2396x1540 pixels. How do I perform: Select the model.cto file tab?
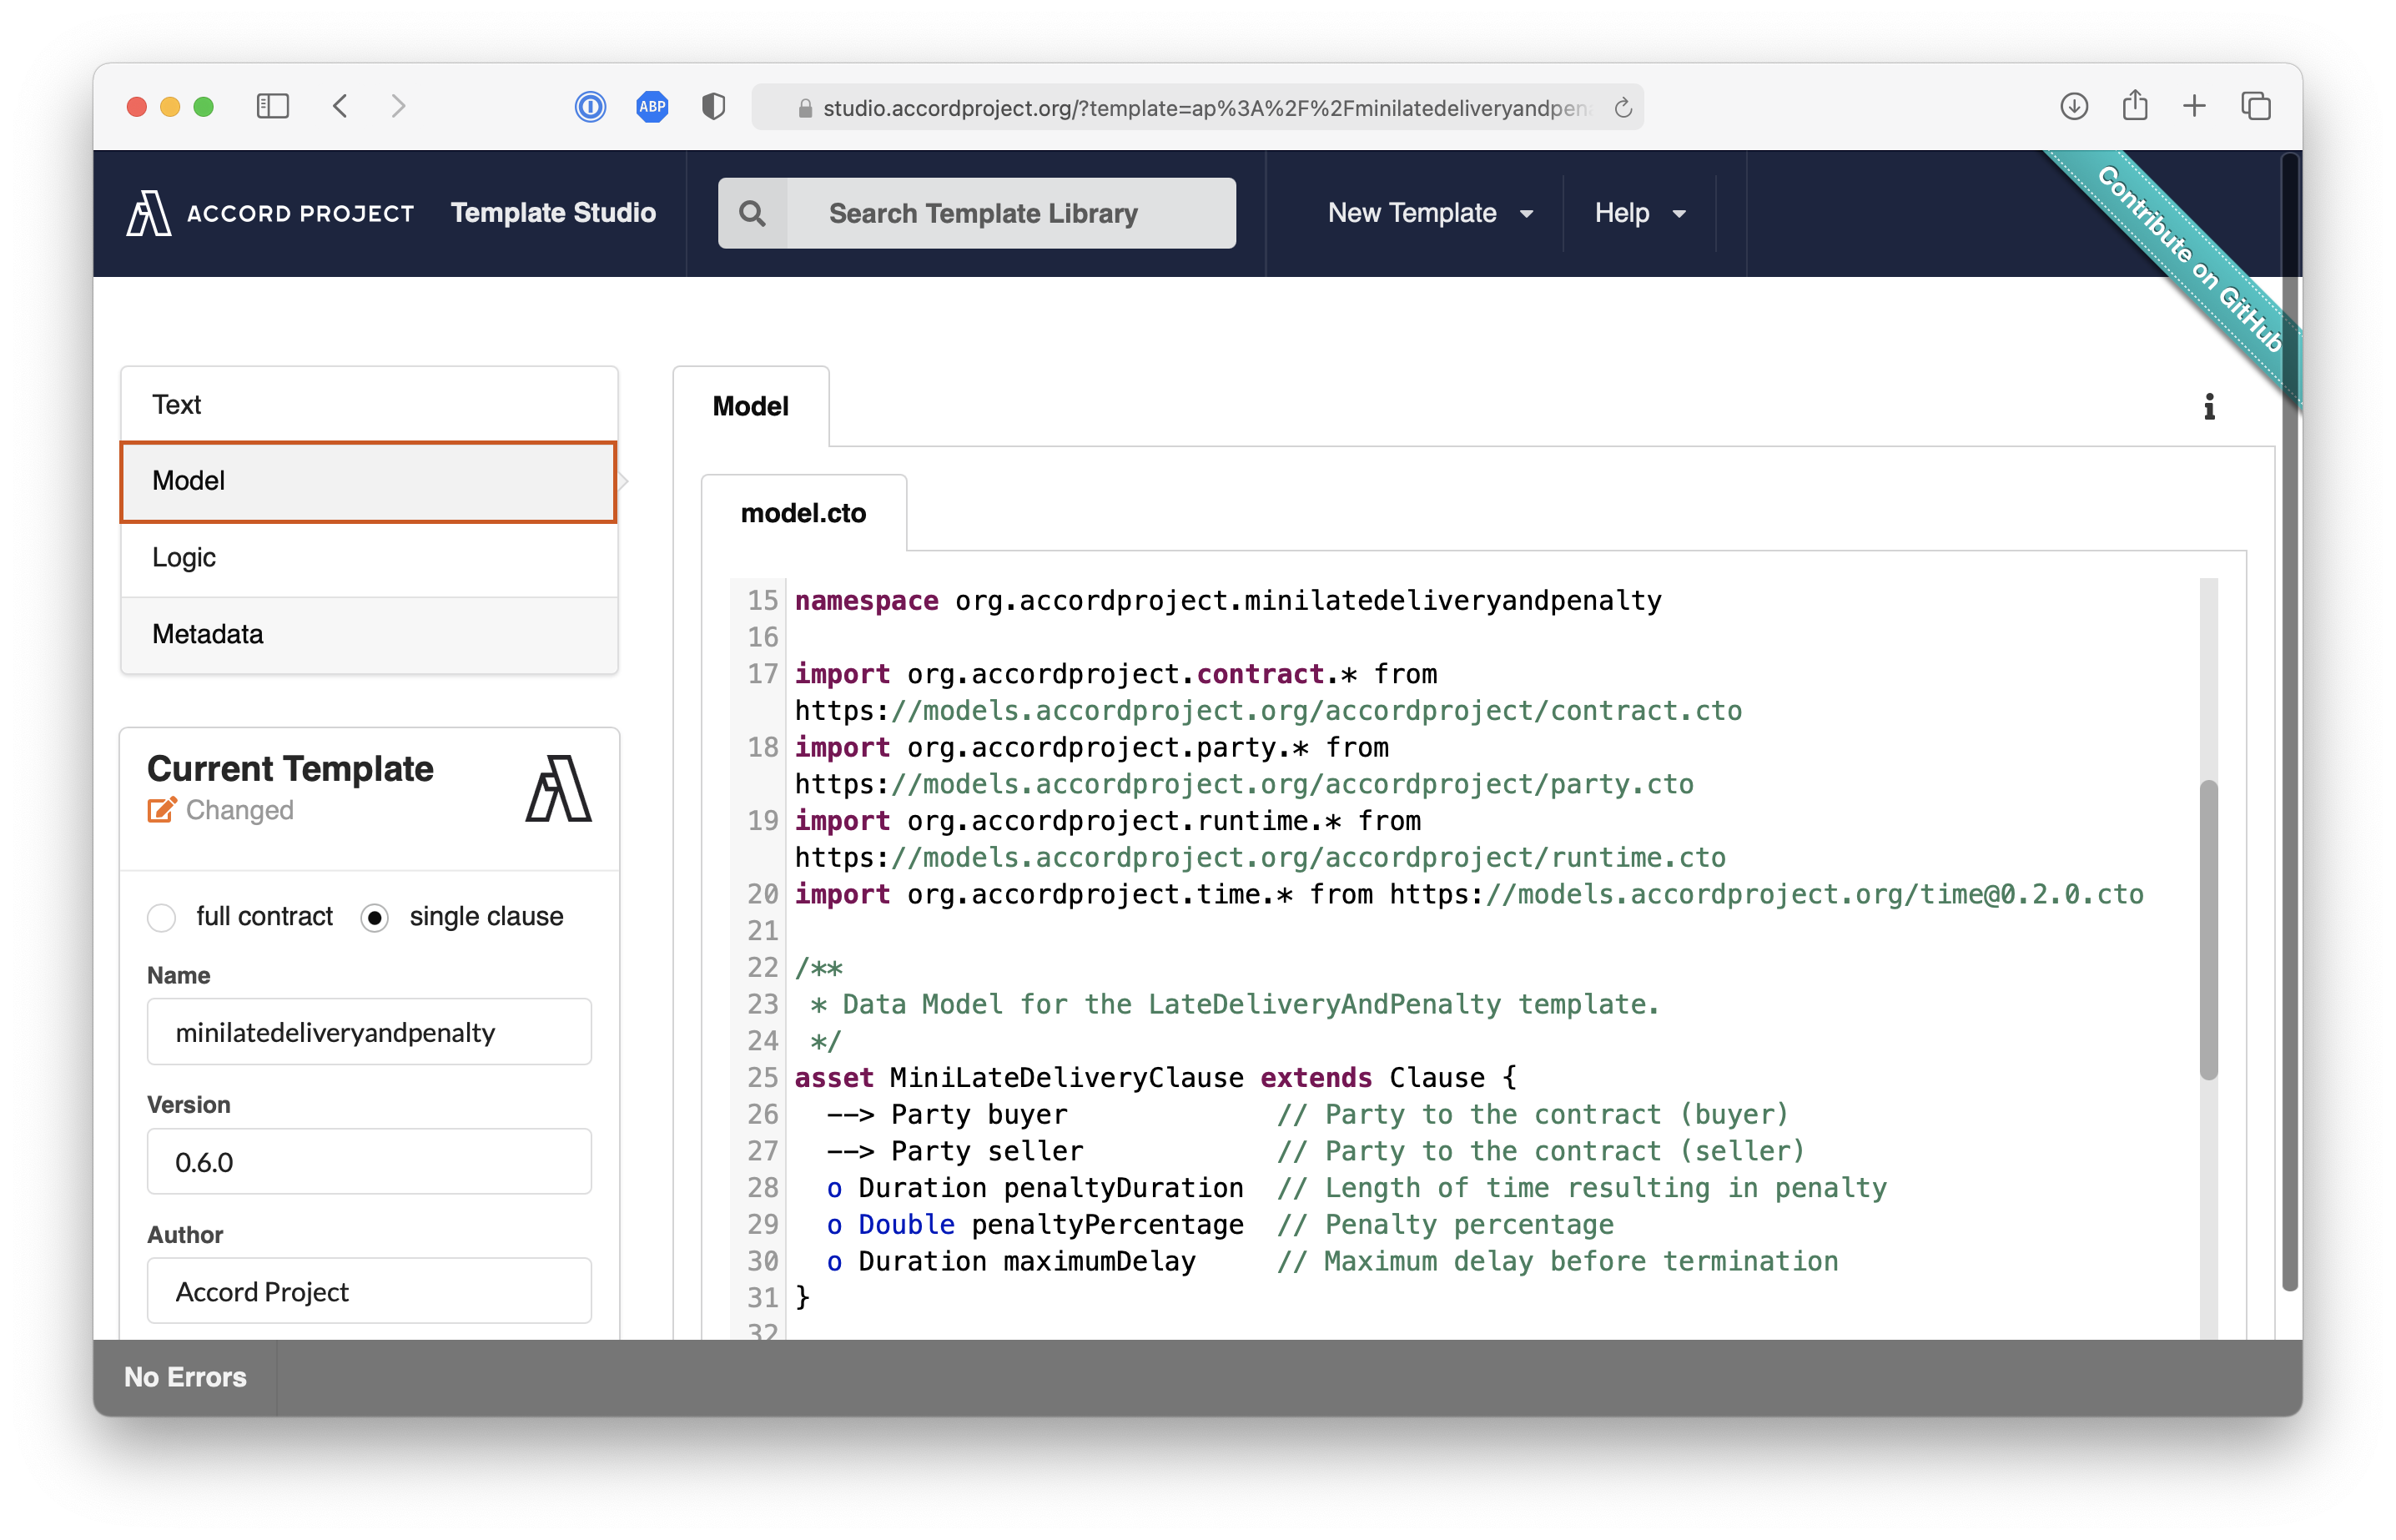[803, 513]
